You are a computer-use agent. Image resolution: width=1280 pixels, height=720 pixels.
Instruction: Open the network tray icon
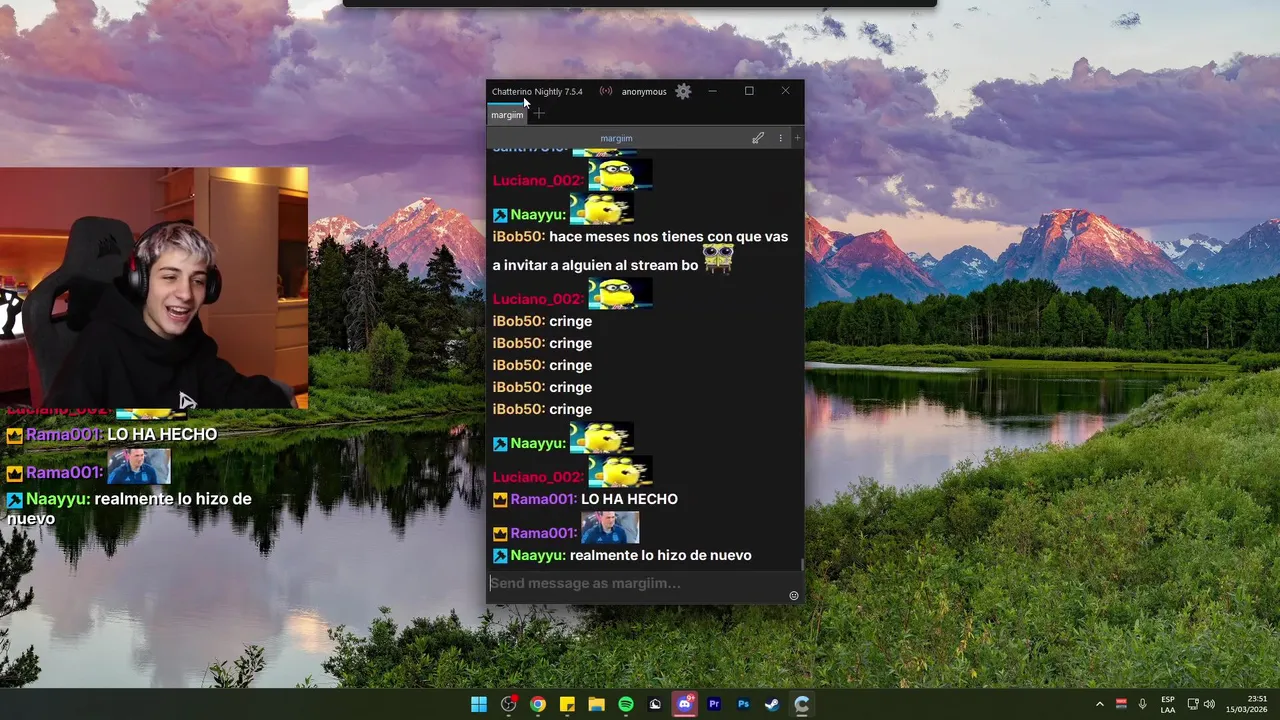click(1193, 704)
